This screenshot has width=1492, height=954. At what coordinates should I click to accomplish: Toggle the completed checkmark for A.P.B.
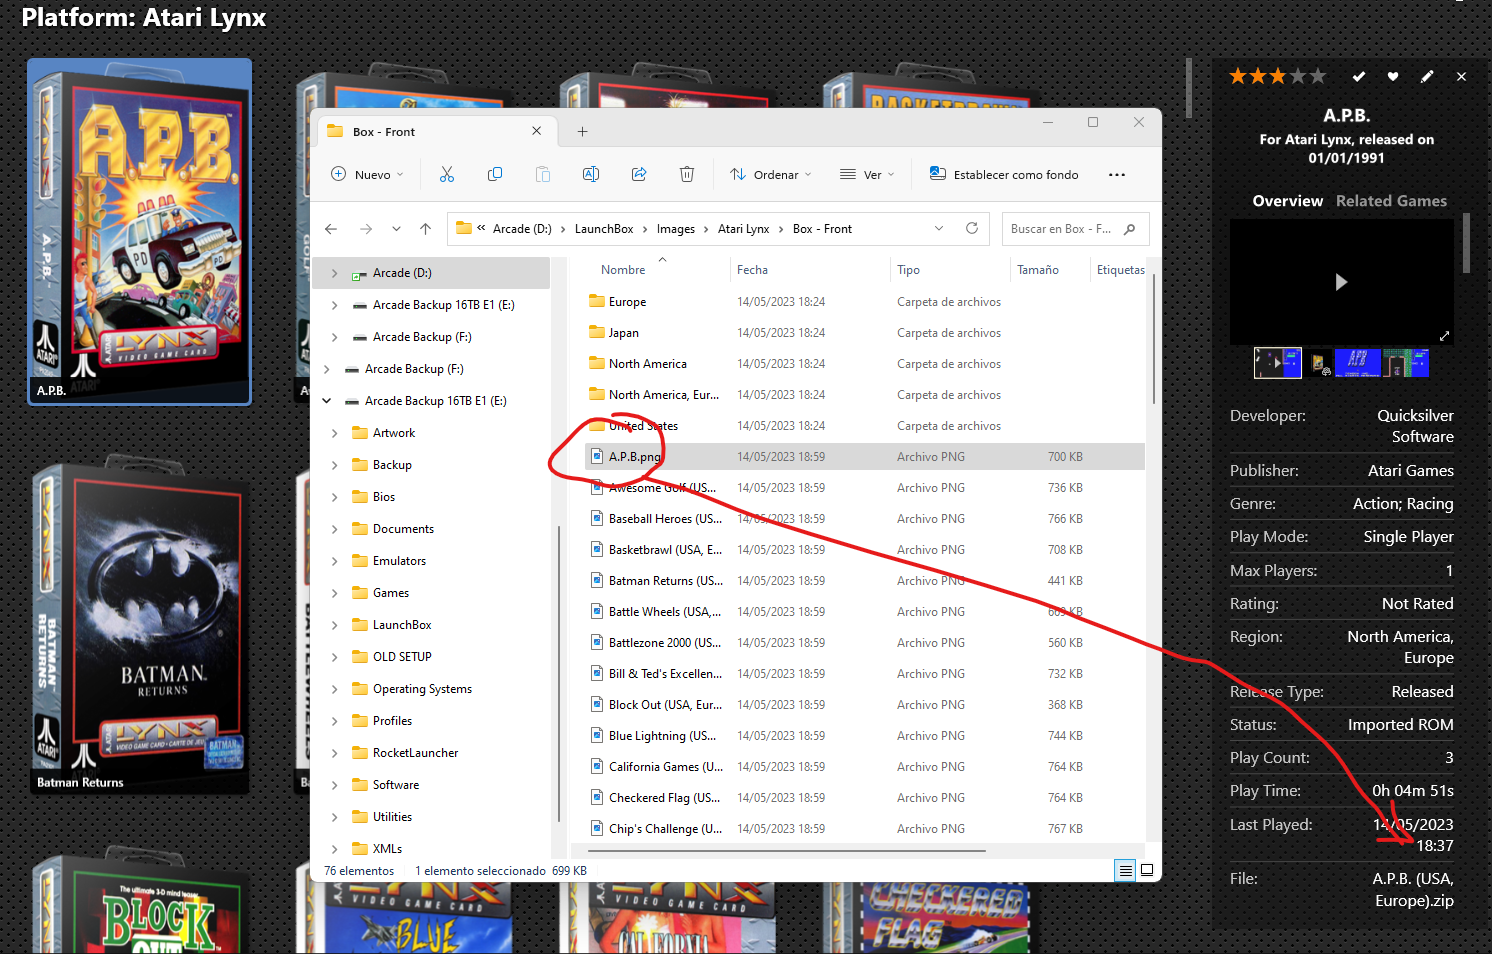pyautogui.click(x=1358, y=76)
